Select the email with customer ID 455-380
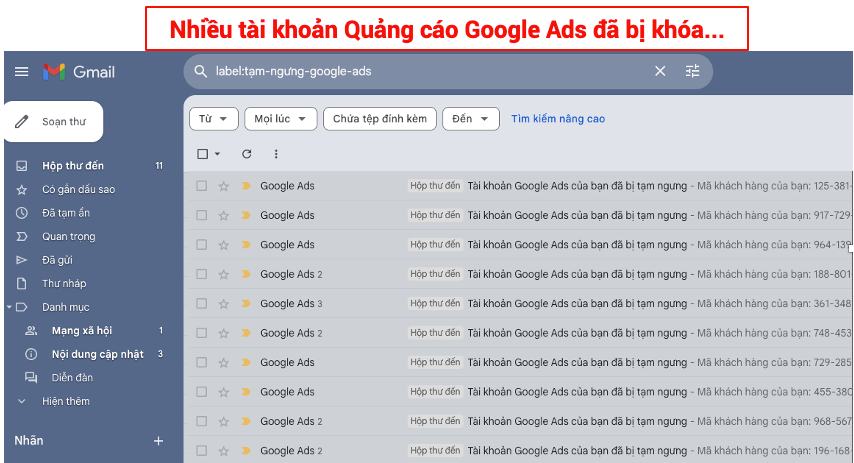854x463 pixels. coord(202,392)
